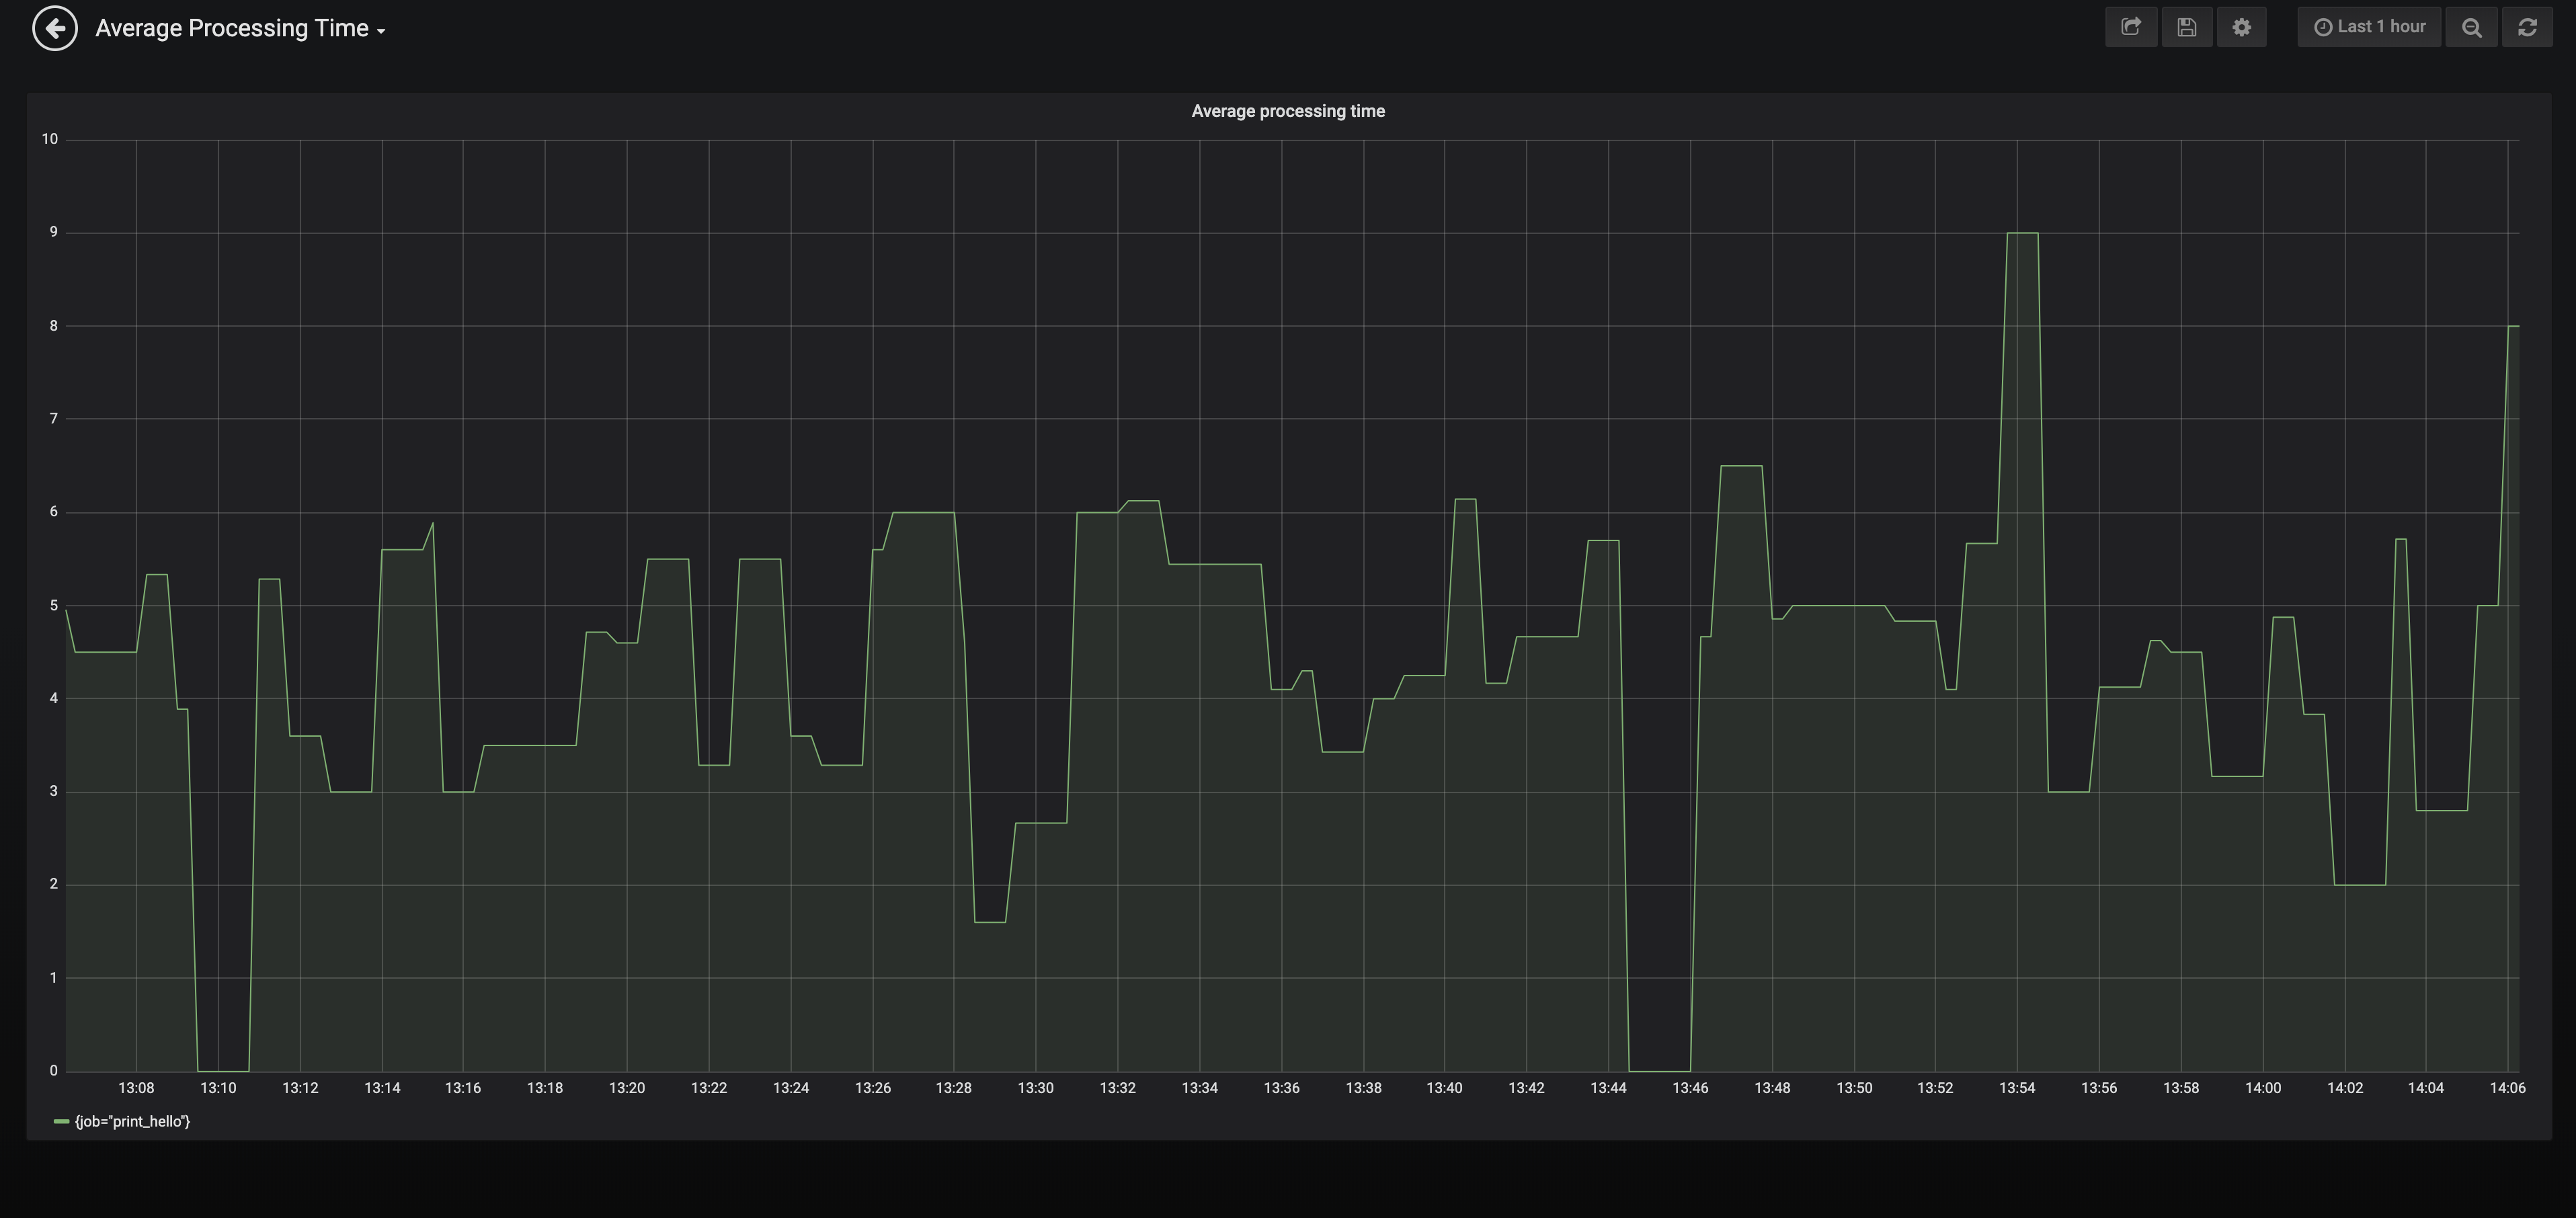Save the dashboard with the floppy icon
The width and height of the screenshot is (2576, 1218).
(2187, 27)
